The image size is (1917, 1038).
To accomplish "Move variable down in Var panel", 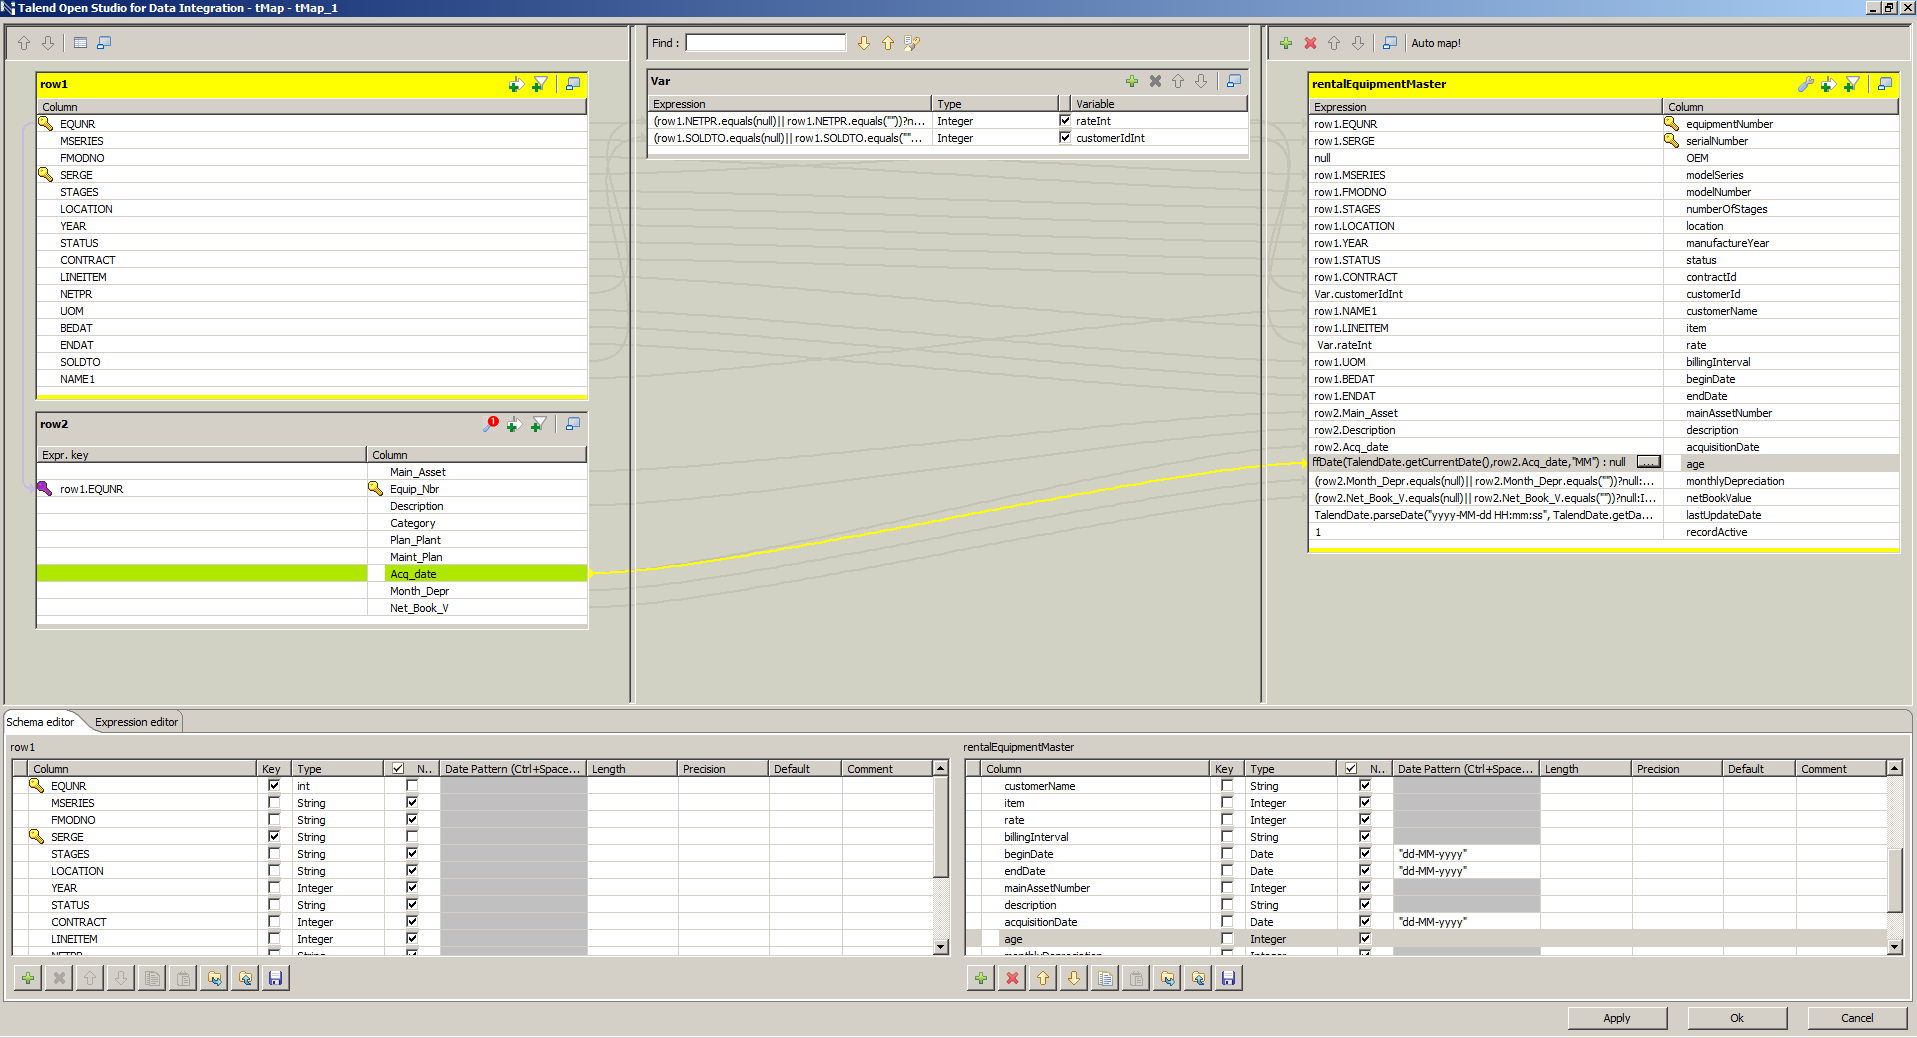I will [x=1201, y=81].
